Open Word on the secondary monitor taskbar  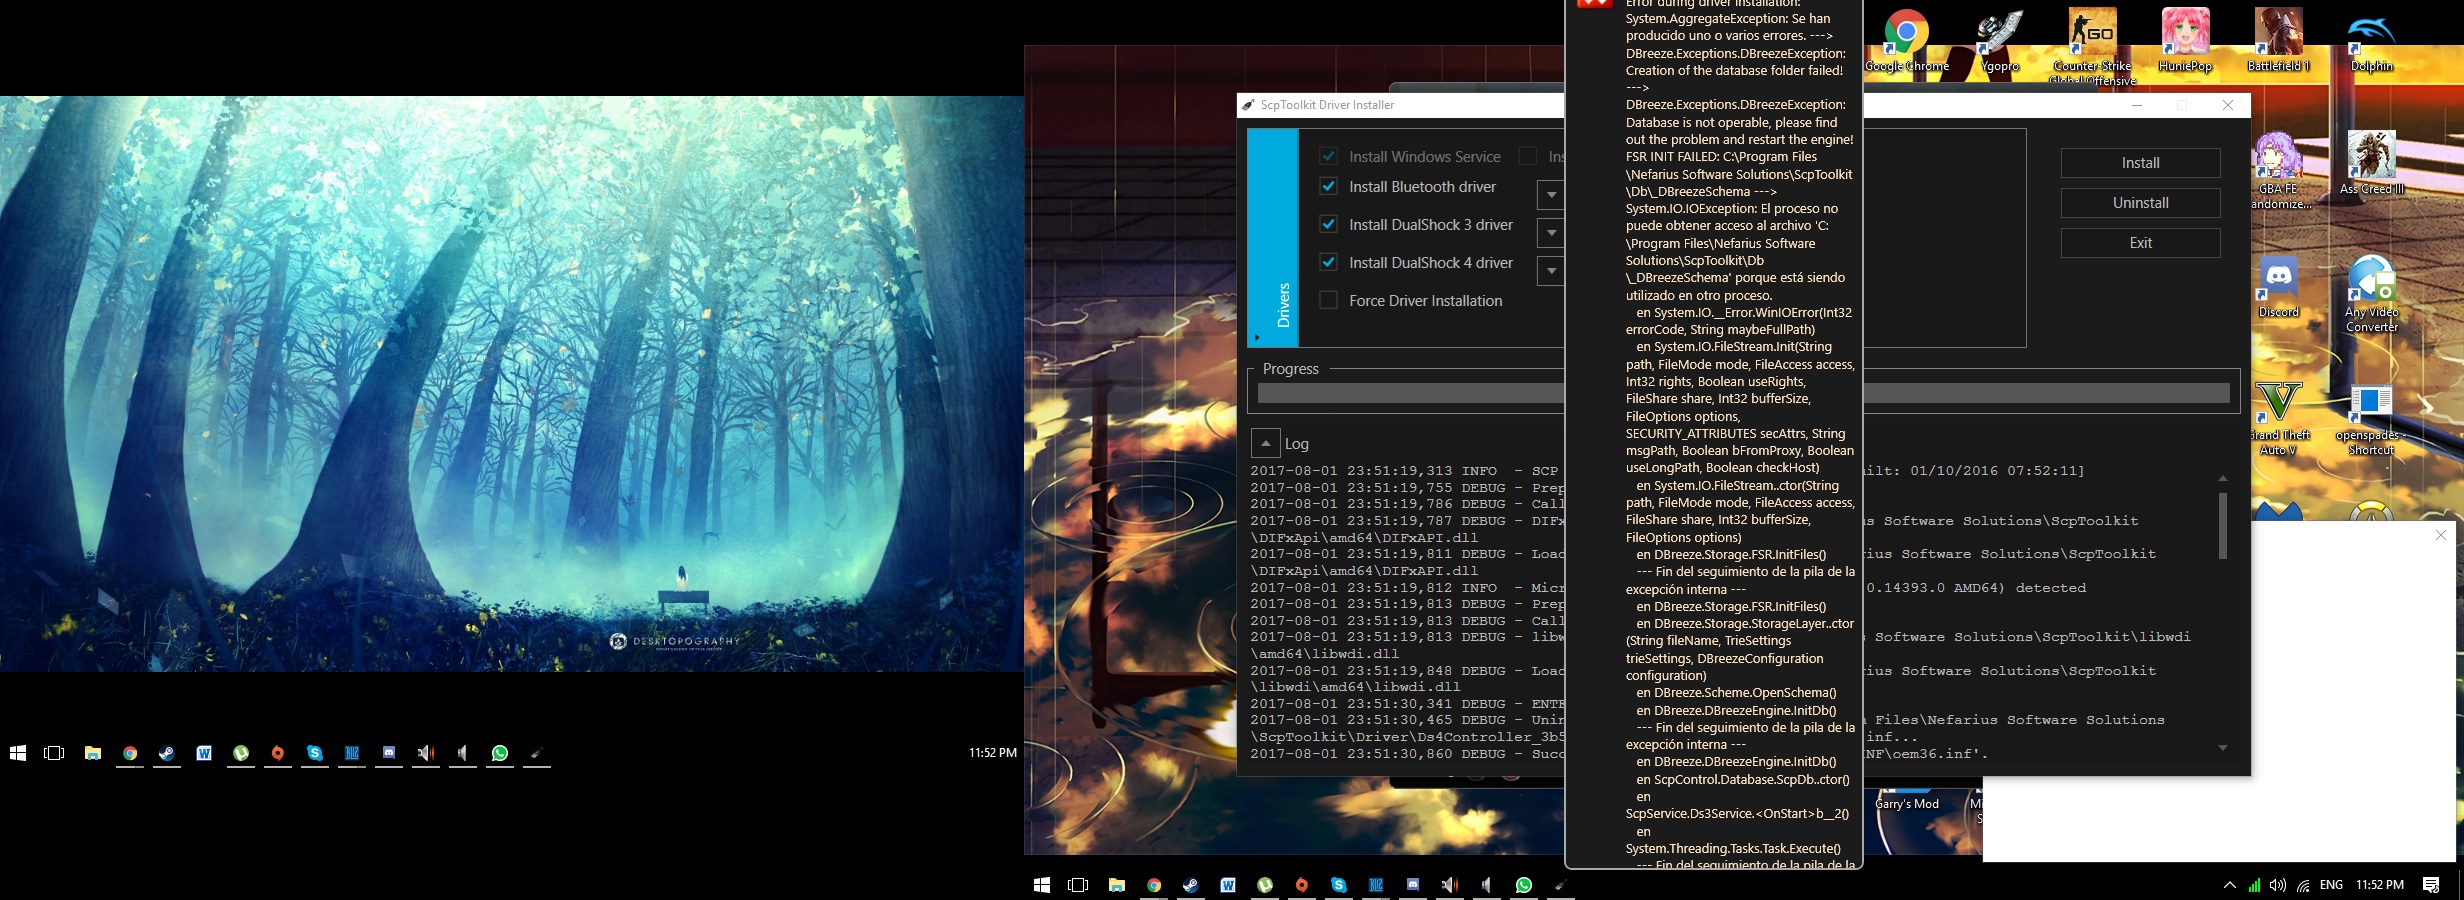204,753
